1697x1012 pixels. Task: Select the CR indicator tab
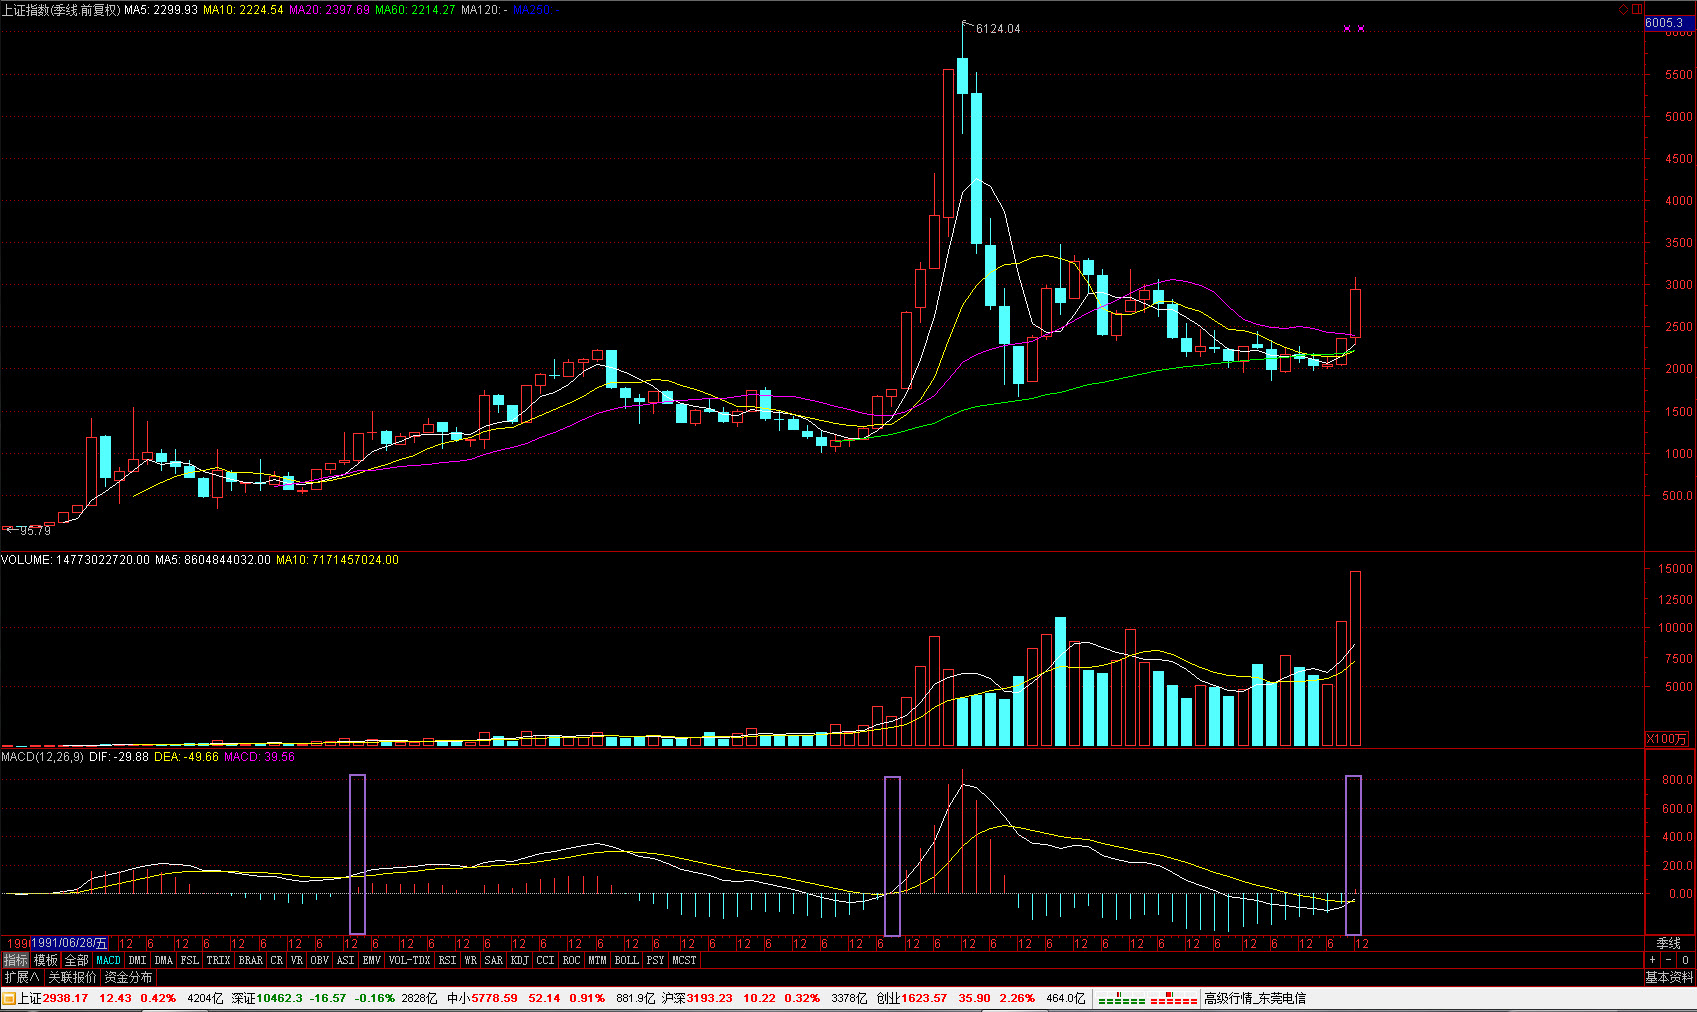click(277, 960)
